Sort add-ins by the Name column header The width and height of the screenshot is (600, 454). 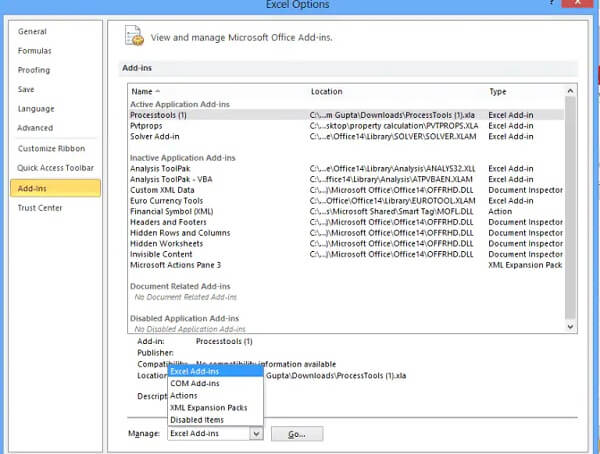[x=145, y=91]
